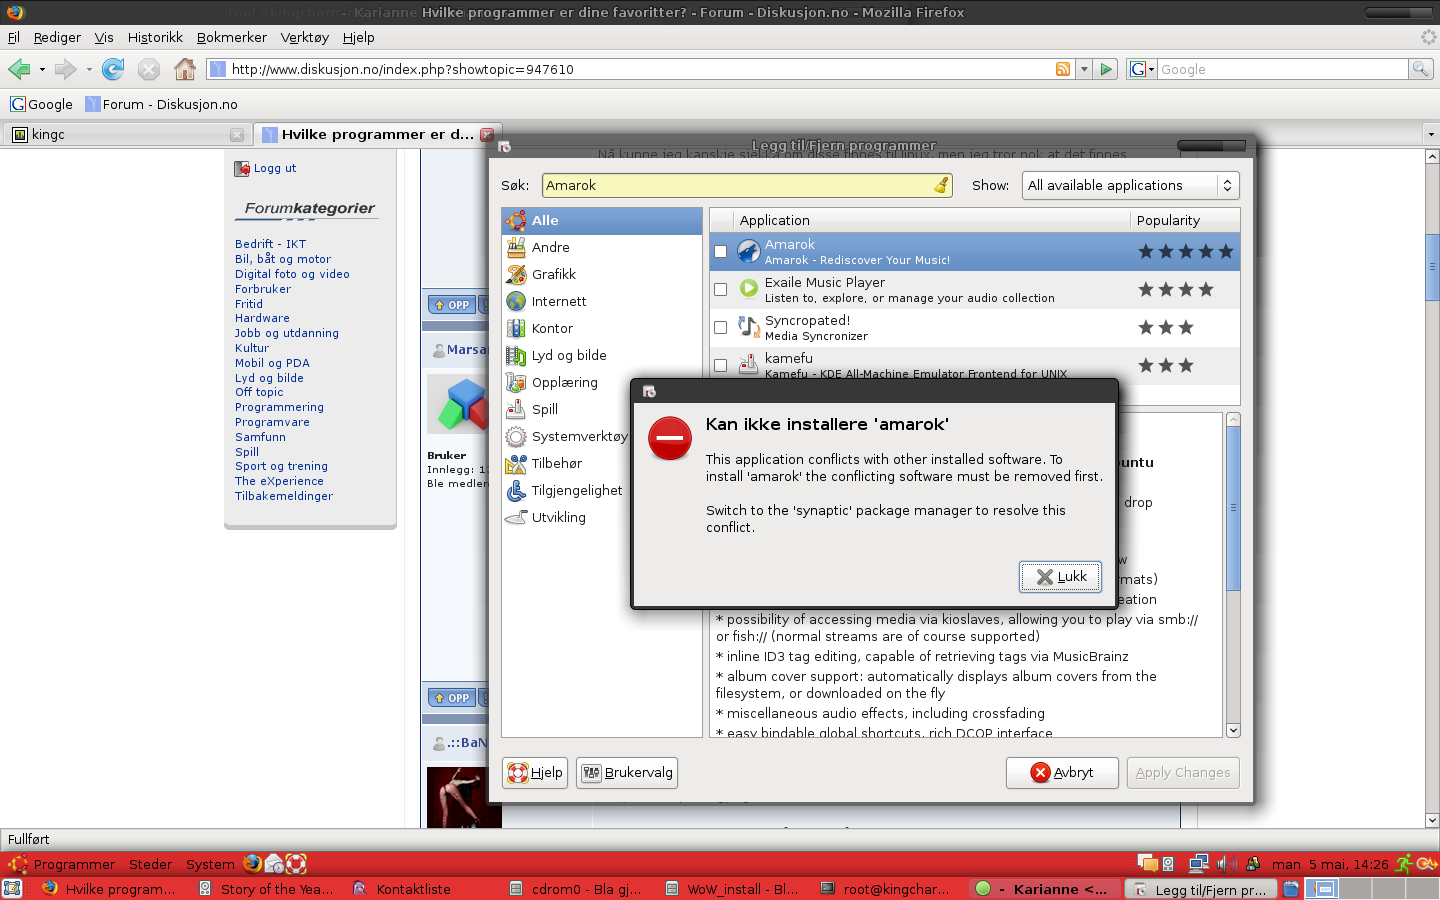Open the Fil menu
This screenshot has height=900, width=1440.
point(14,37)
